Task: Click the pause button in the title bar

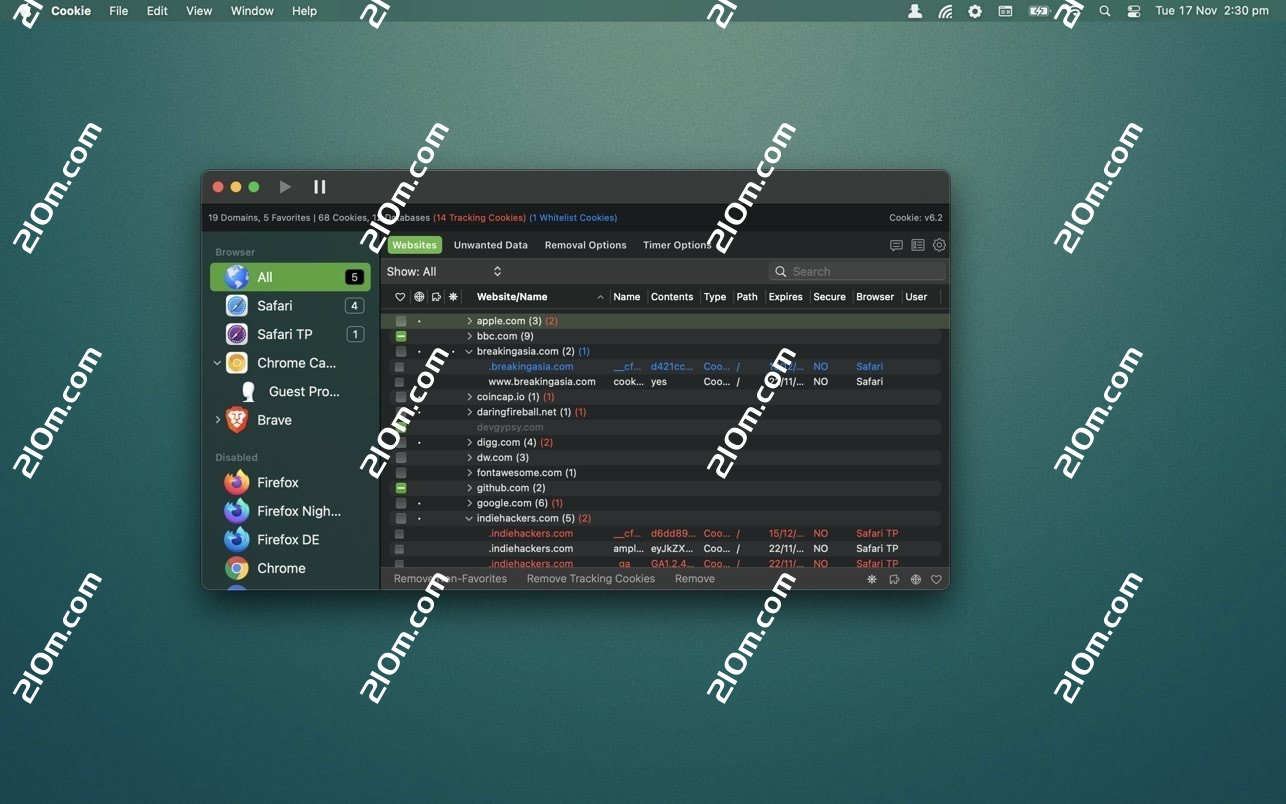Action: (320, 187)
